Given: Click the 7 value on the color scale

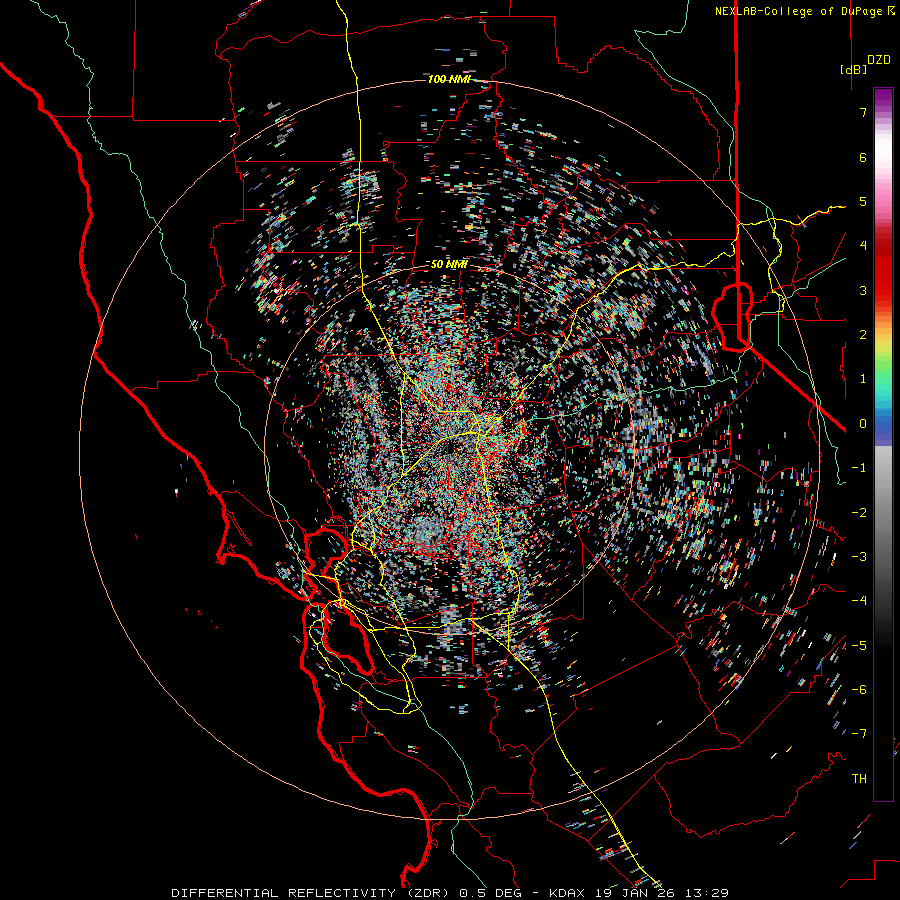Looking at the screenshot, I should [x=863, y=112].
